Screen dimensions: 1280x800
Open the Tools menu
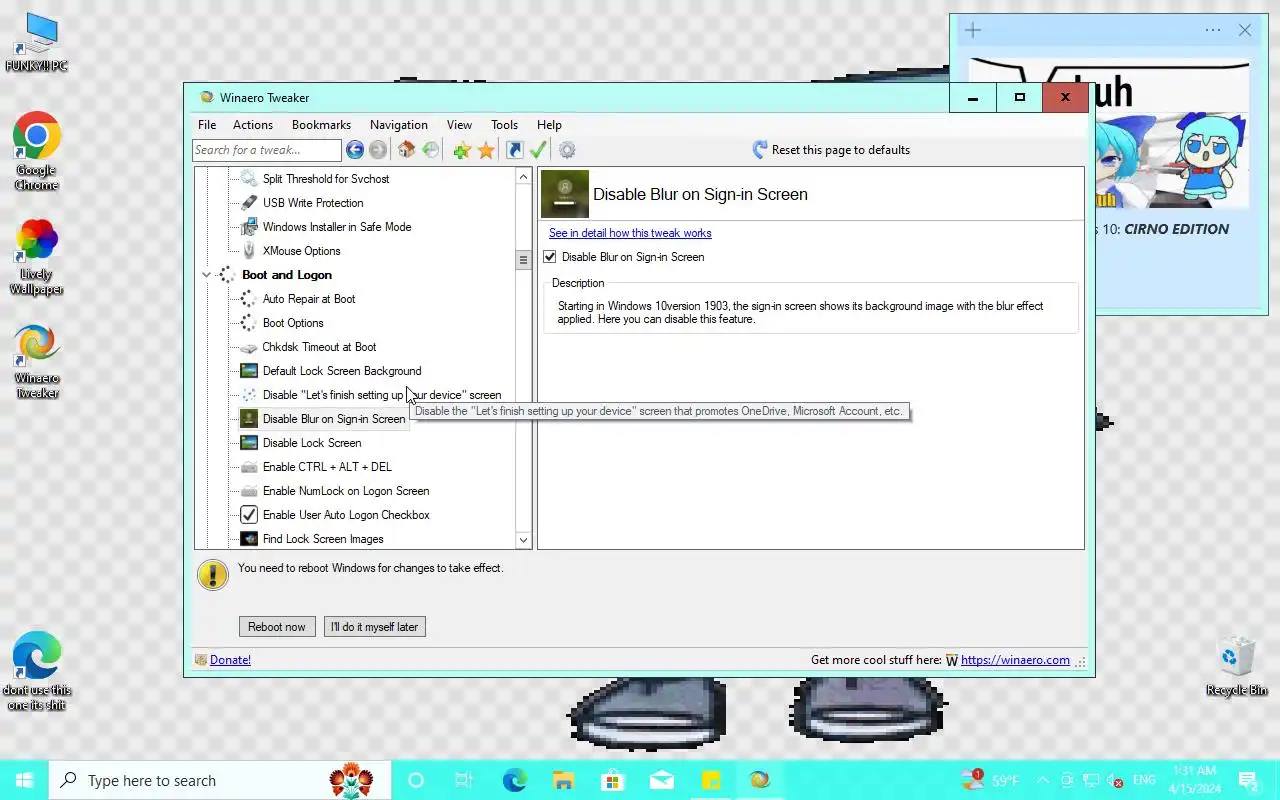coord(504,125)
